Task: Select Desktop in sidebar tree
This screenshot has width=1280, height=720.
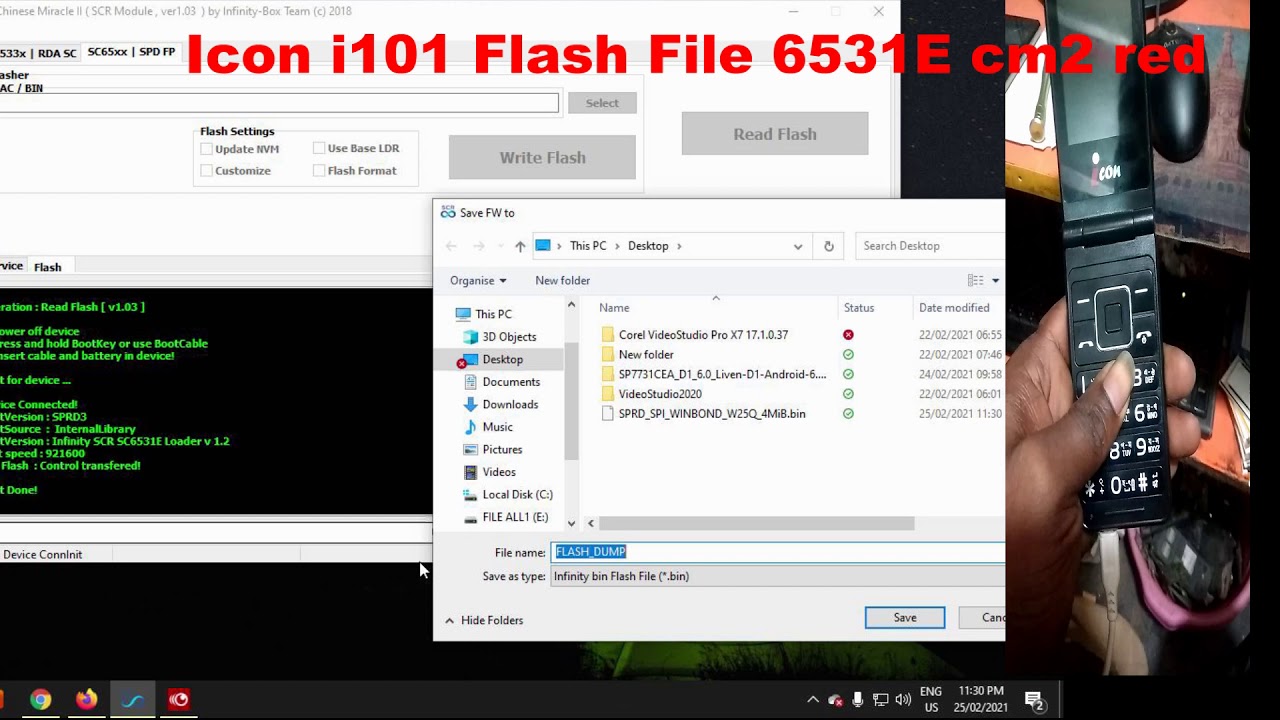Action: pos(501,359)
